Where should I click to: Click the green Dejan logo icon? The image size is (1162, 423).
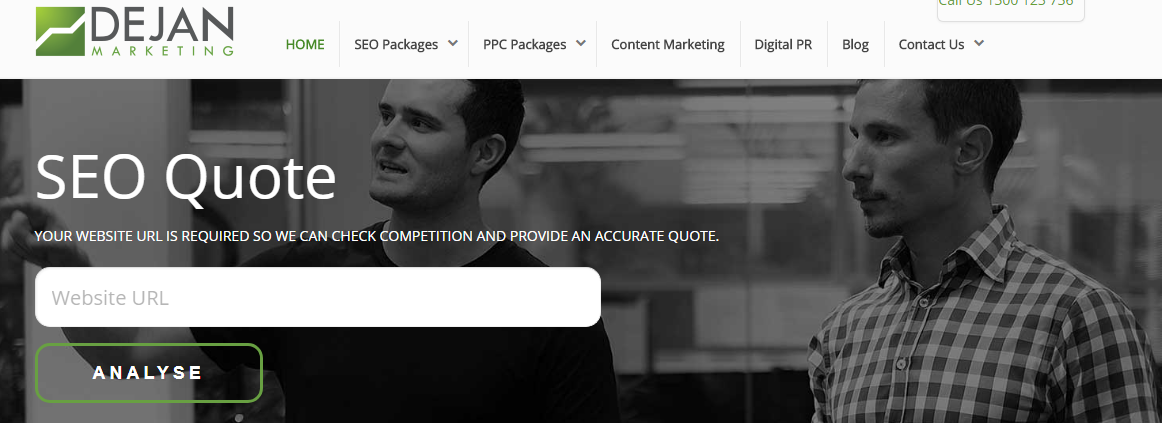(x=60, y=31)
